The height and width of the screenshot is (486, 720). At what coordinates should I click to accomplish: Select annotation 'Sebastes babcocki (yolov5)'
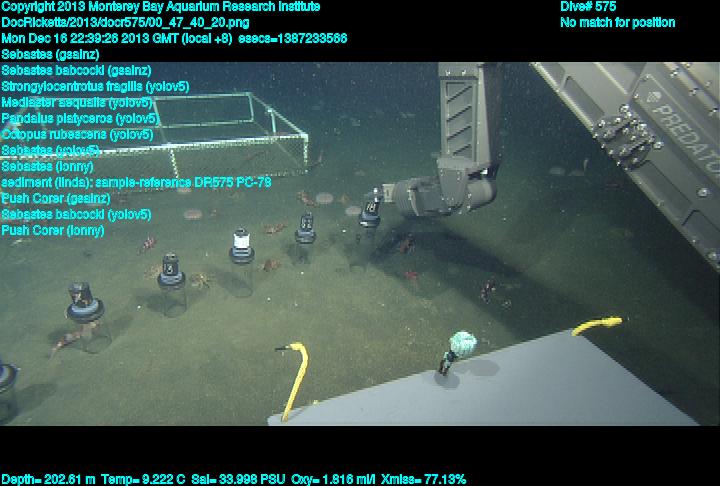tap(76, 215)
